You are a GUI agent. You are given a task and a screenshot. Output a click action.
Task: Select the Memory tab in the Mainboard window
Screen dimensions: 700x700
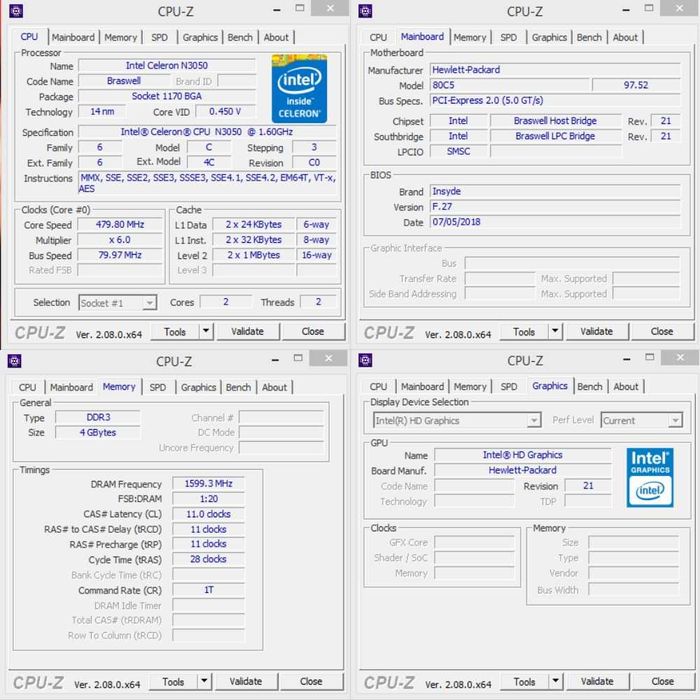[x=470, y=38]
